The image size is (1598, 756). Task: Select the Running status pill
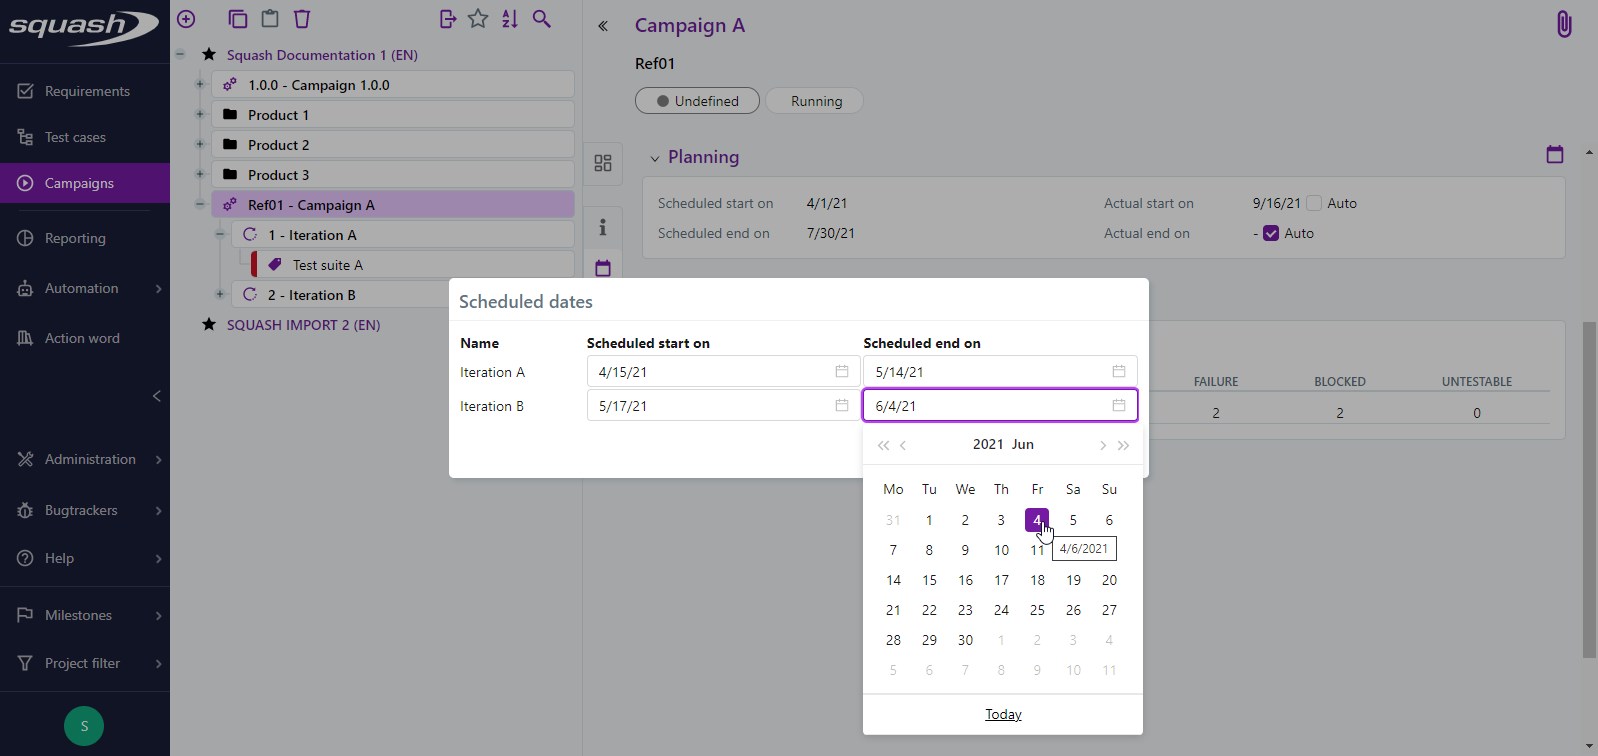(x=815, y=101)
